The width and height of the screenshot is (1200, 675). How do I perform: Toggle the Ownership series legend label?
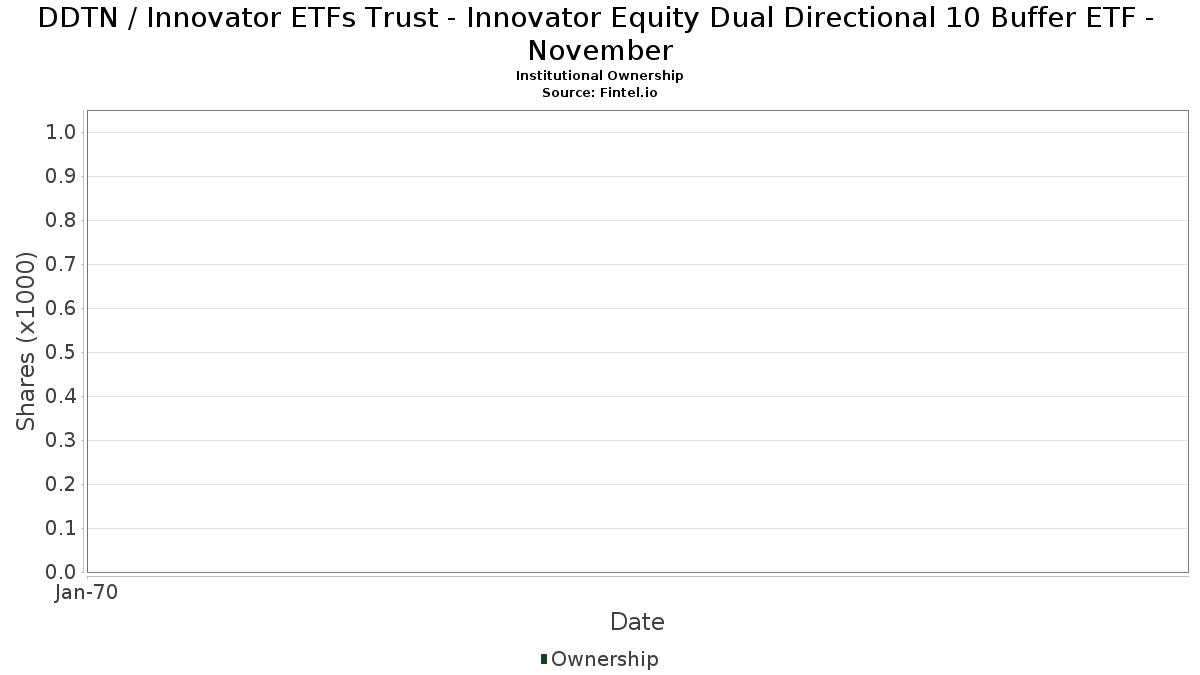click(604, 659)
